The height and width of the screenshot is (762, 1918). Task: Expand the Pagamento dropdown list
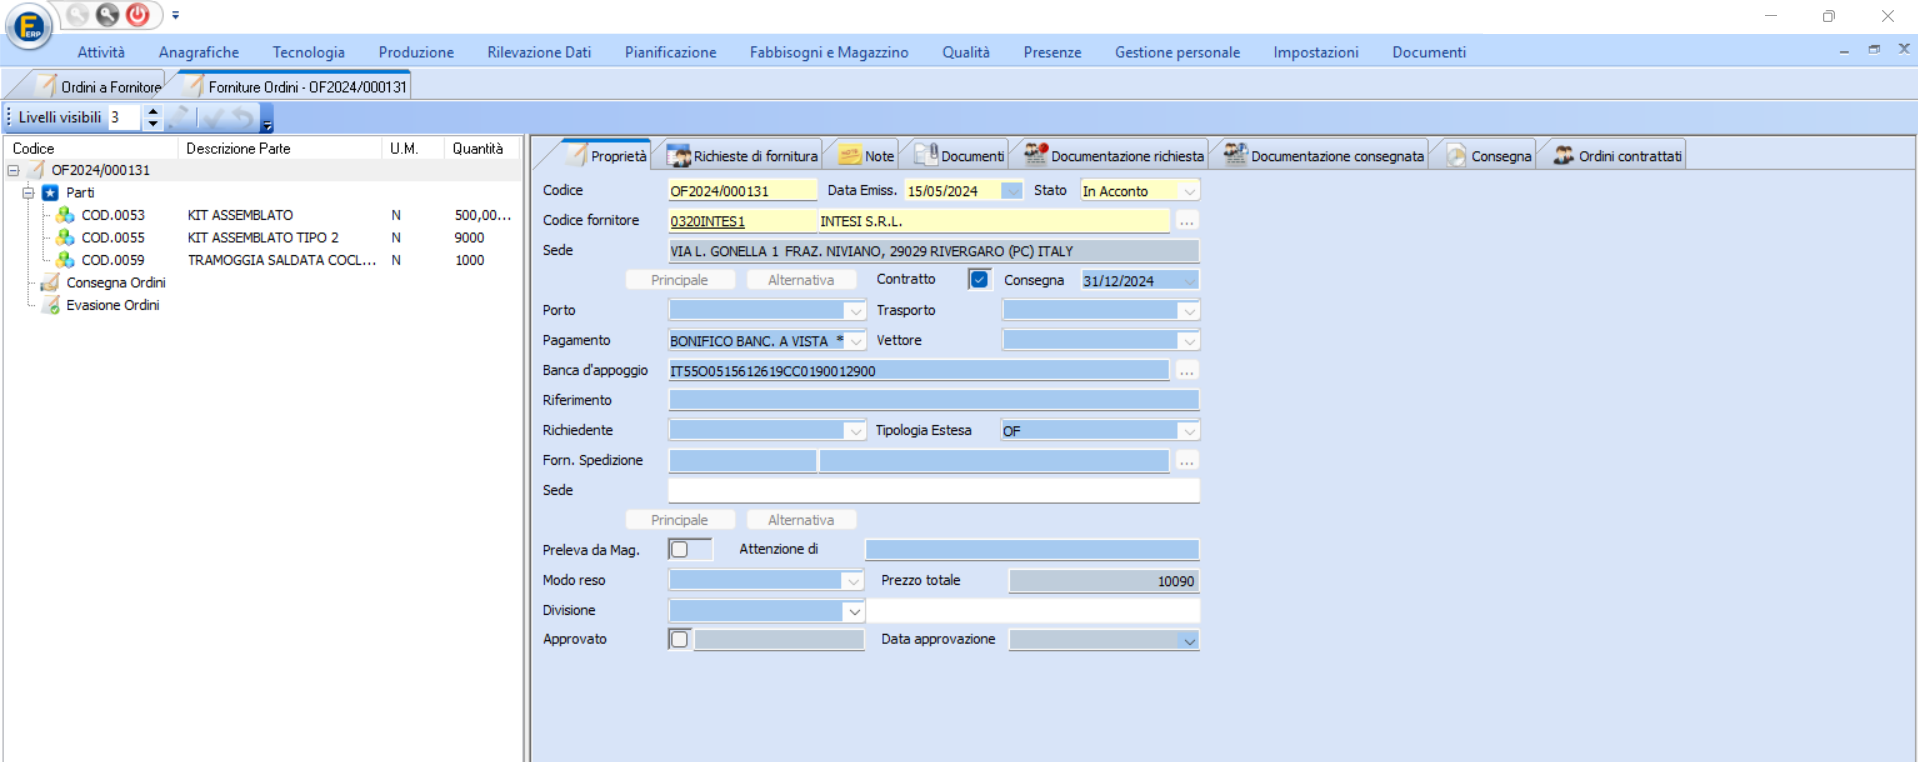point(856,341)
